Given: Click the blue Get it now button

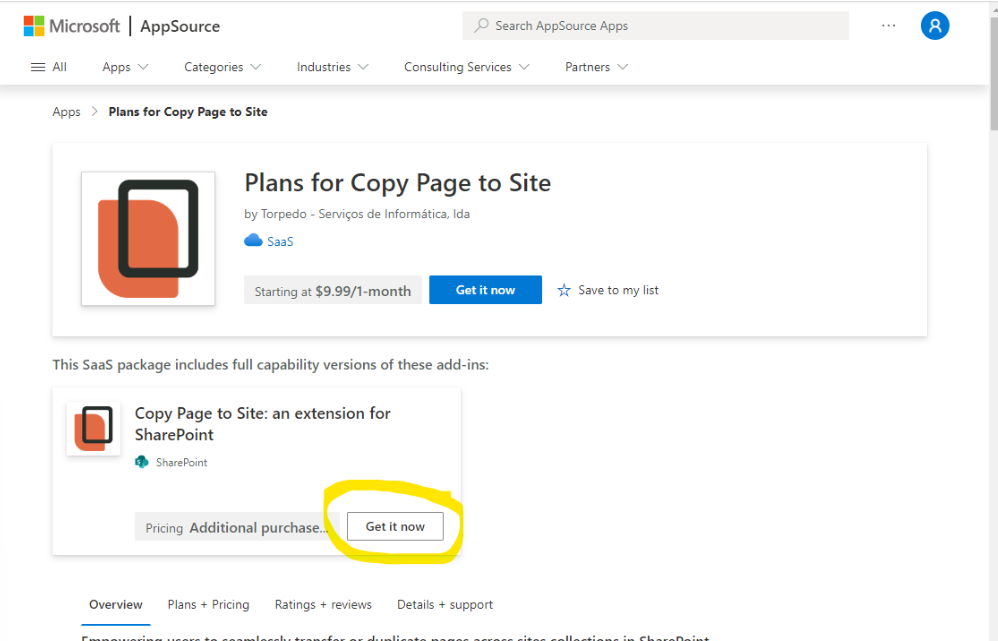Looking at the screenshot, I should click(x=486, y=290).
